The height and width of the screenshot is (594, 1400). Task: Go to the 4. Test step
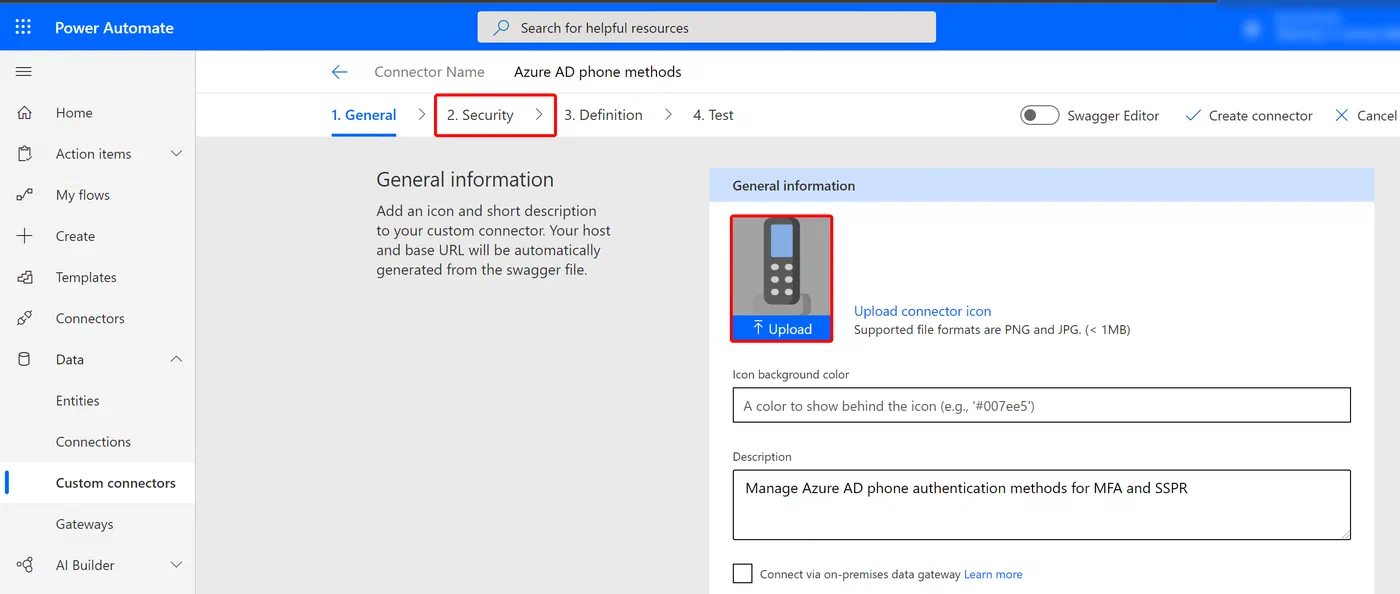pyautogui.click(x=713, y=115)
